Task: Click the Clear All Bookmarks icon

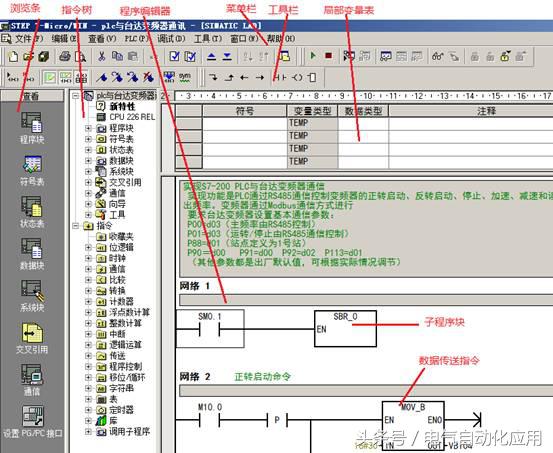Action: (x=149, y=77)
